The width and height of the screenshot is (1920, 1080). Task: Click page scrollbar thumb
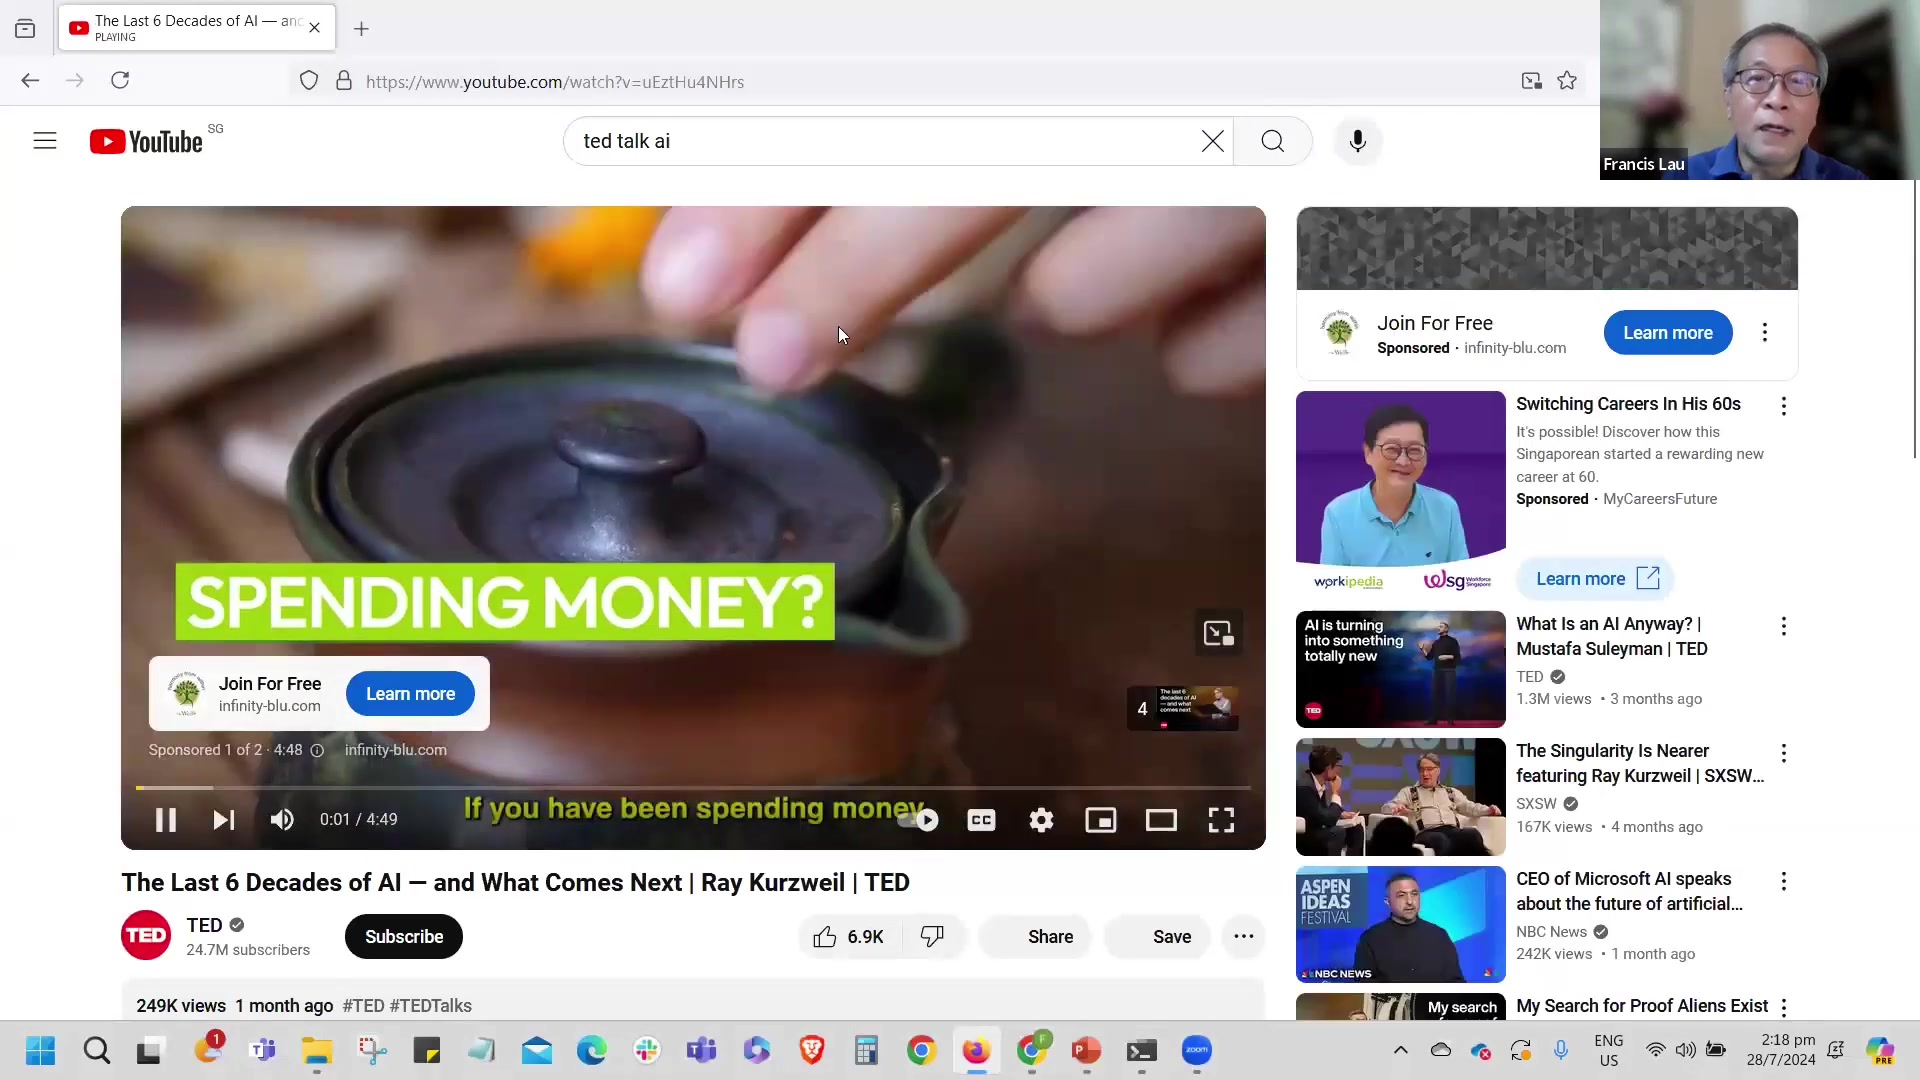[x=1914, y=320]
